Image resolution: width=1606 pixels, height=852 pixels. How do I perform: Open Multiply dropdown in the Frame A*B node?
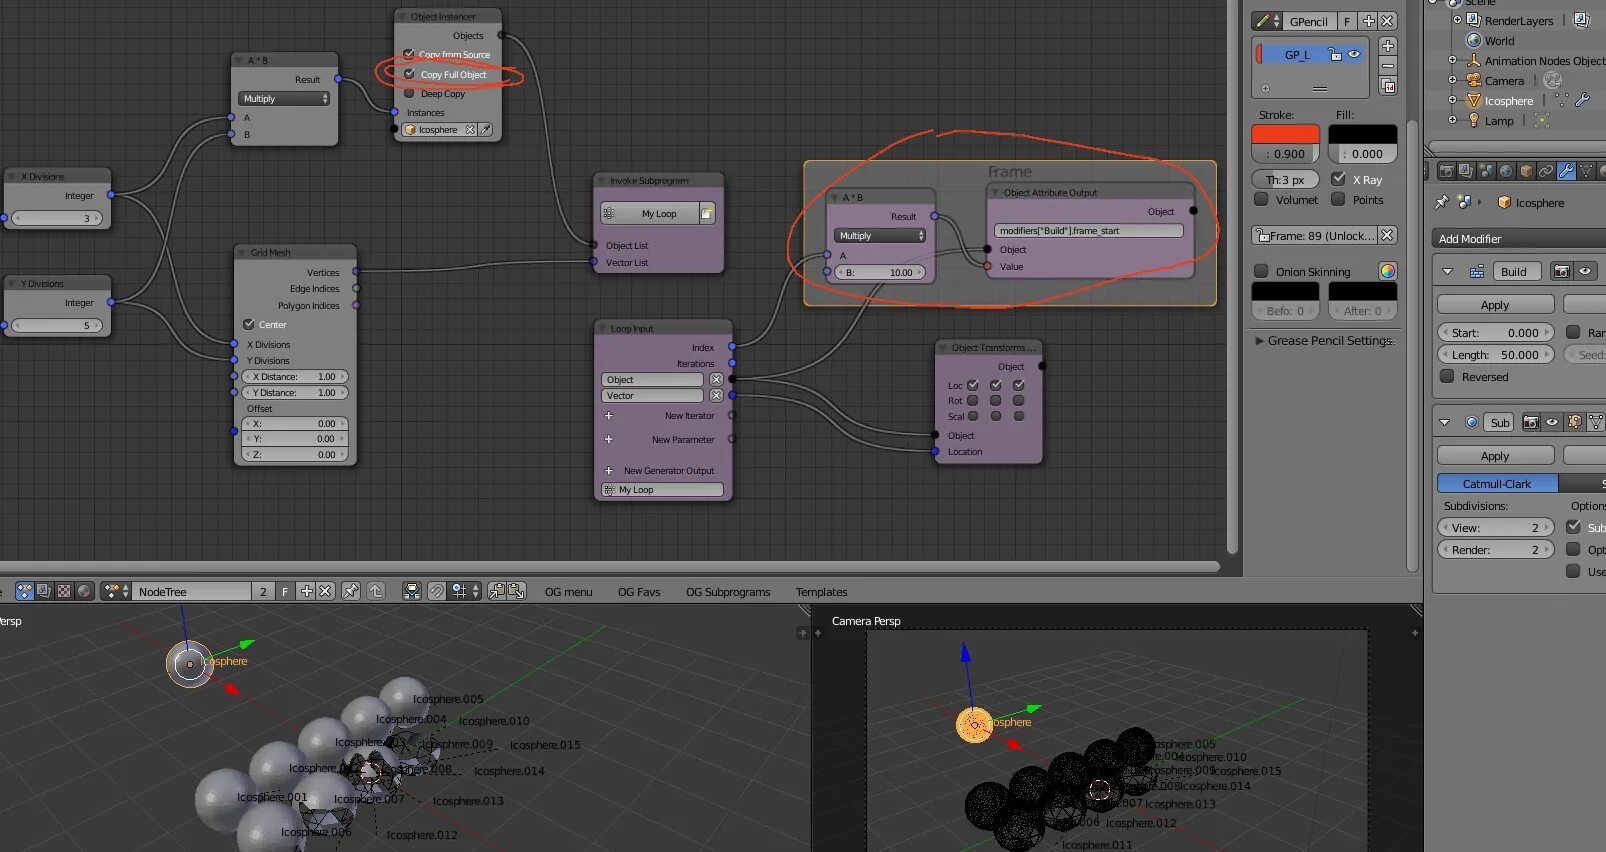coord(880,236)
